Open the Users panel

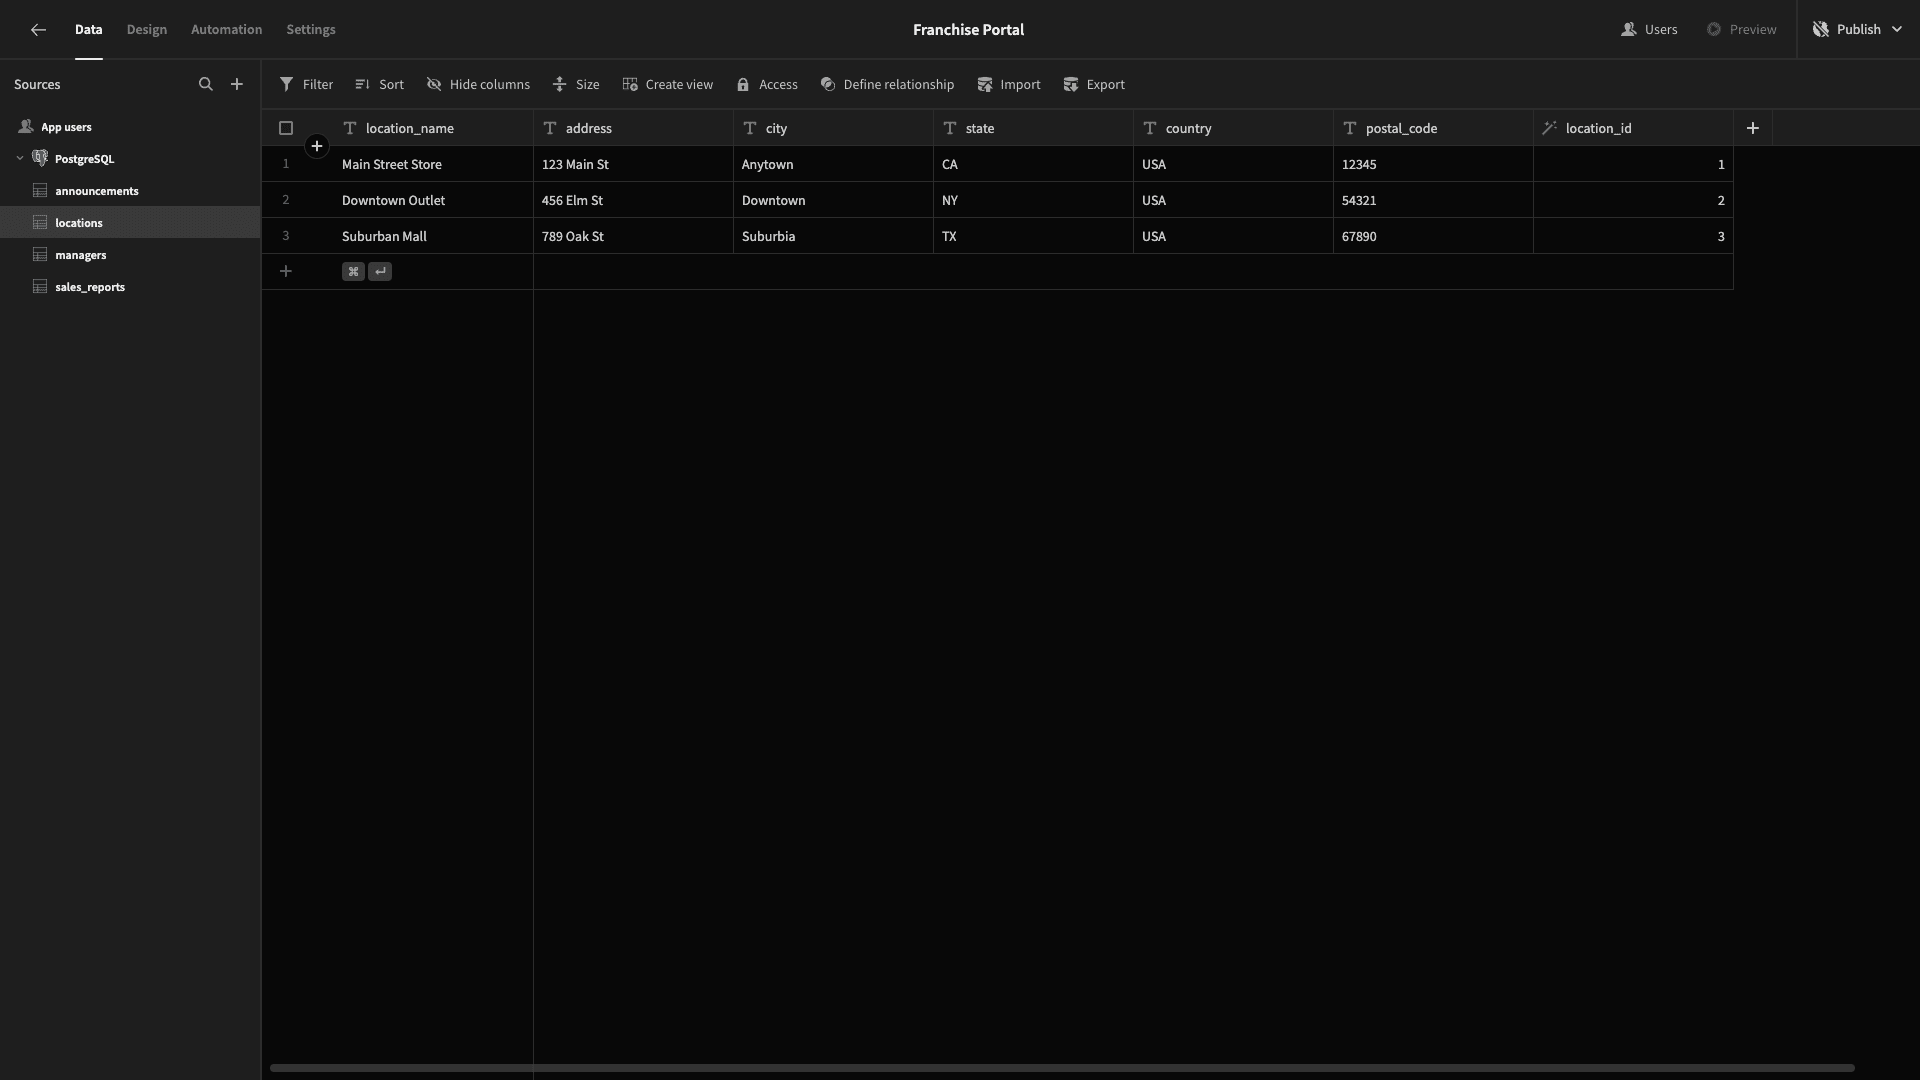1649,30
